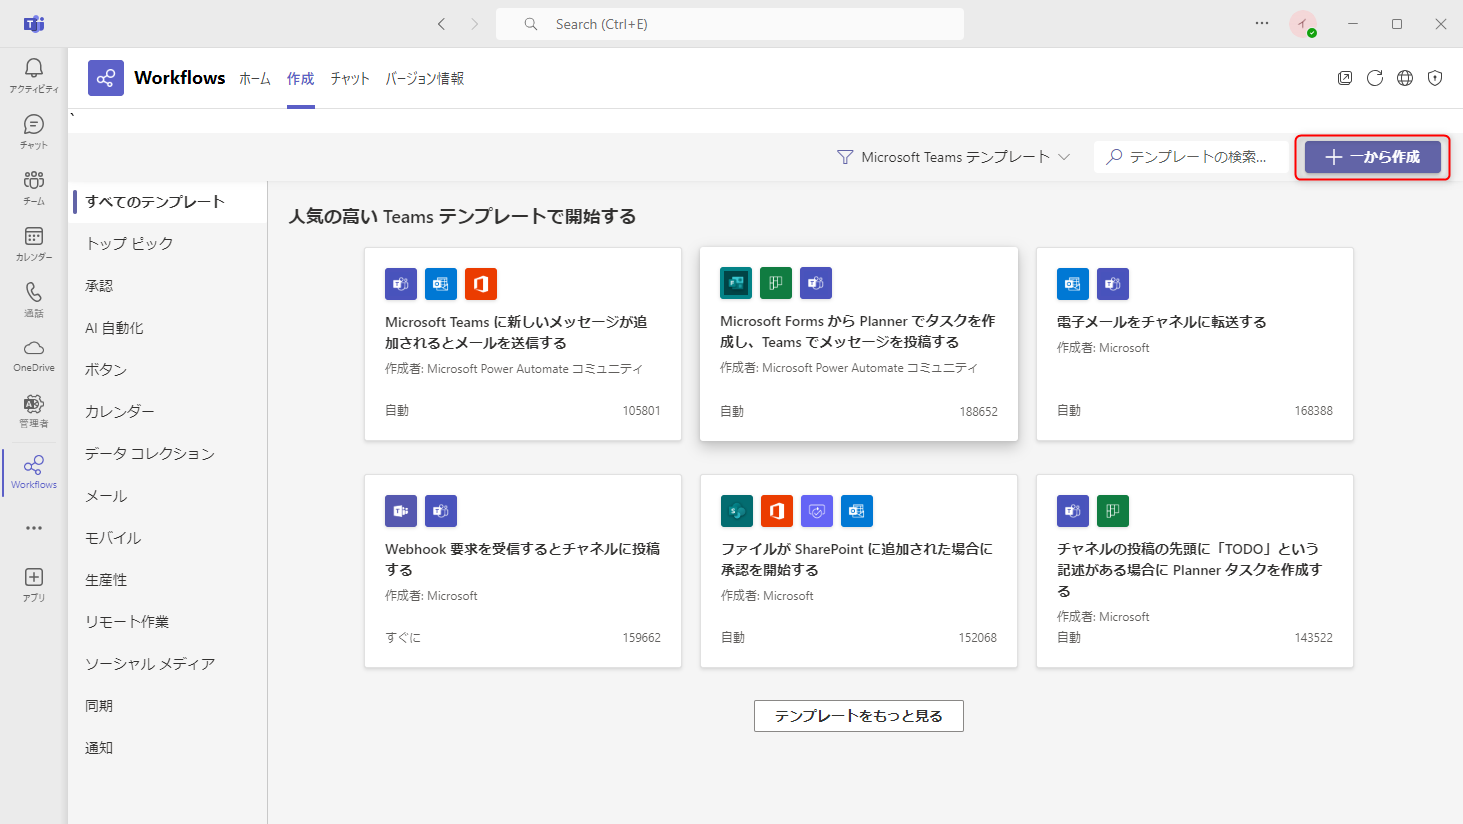Open Microsoft Forms から Planner template
This screenshot has width=1463, height=824.
859,344
